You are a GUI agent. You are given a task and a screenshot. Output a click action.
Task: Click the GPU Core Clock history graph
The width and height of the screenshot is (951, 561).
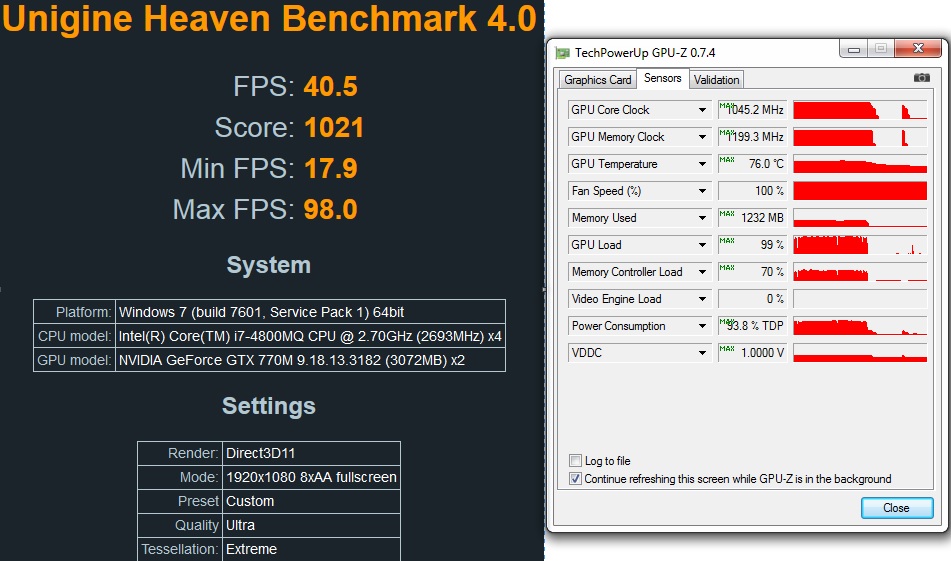click(860, 110)
